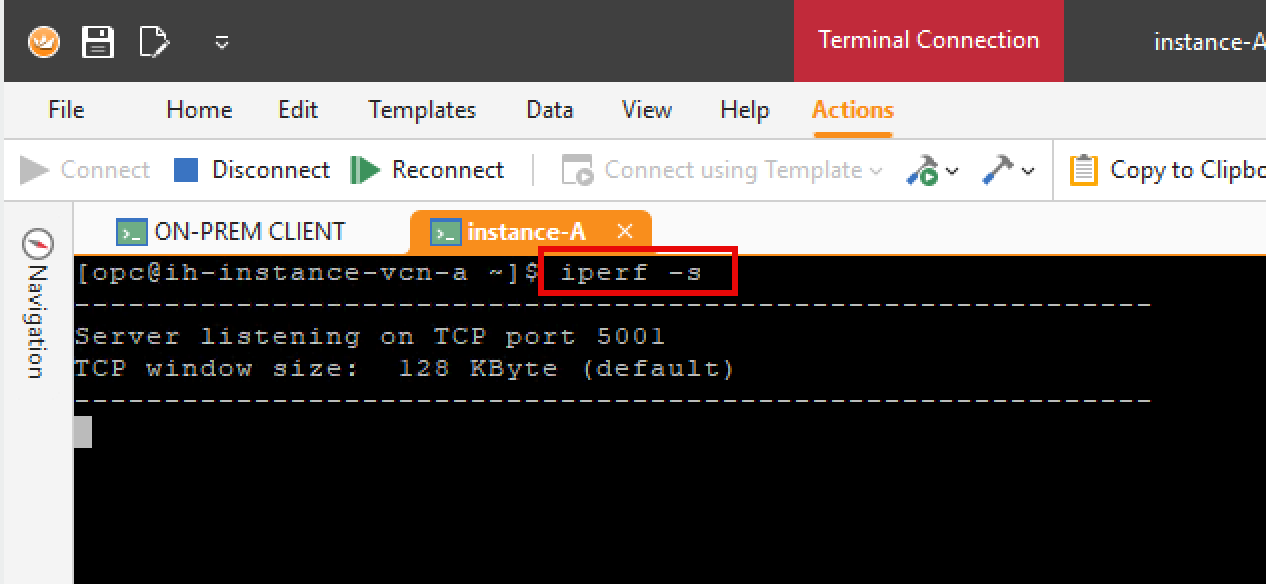Expand the plain hammer tool dropdown arrow

tap(1028, 171)
